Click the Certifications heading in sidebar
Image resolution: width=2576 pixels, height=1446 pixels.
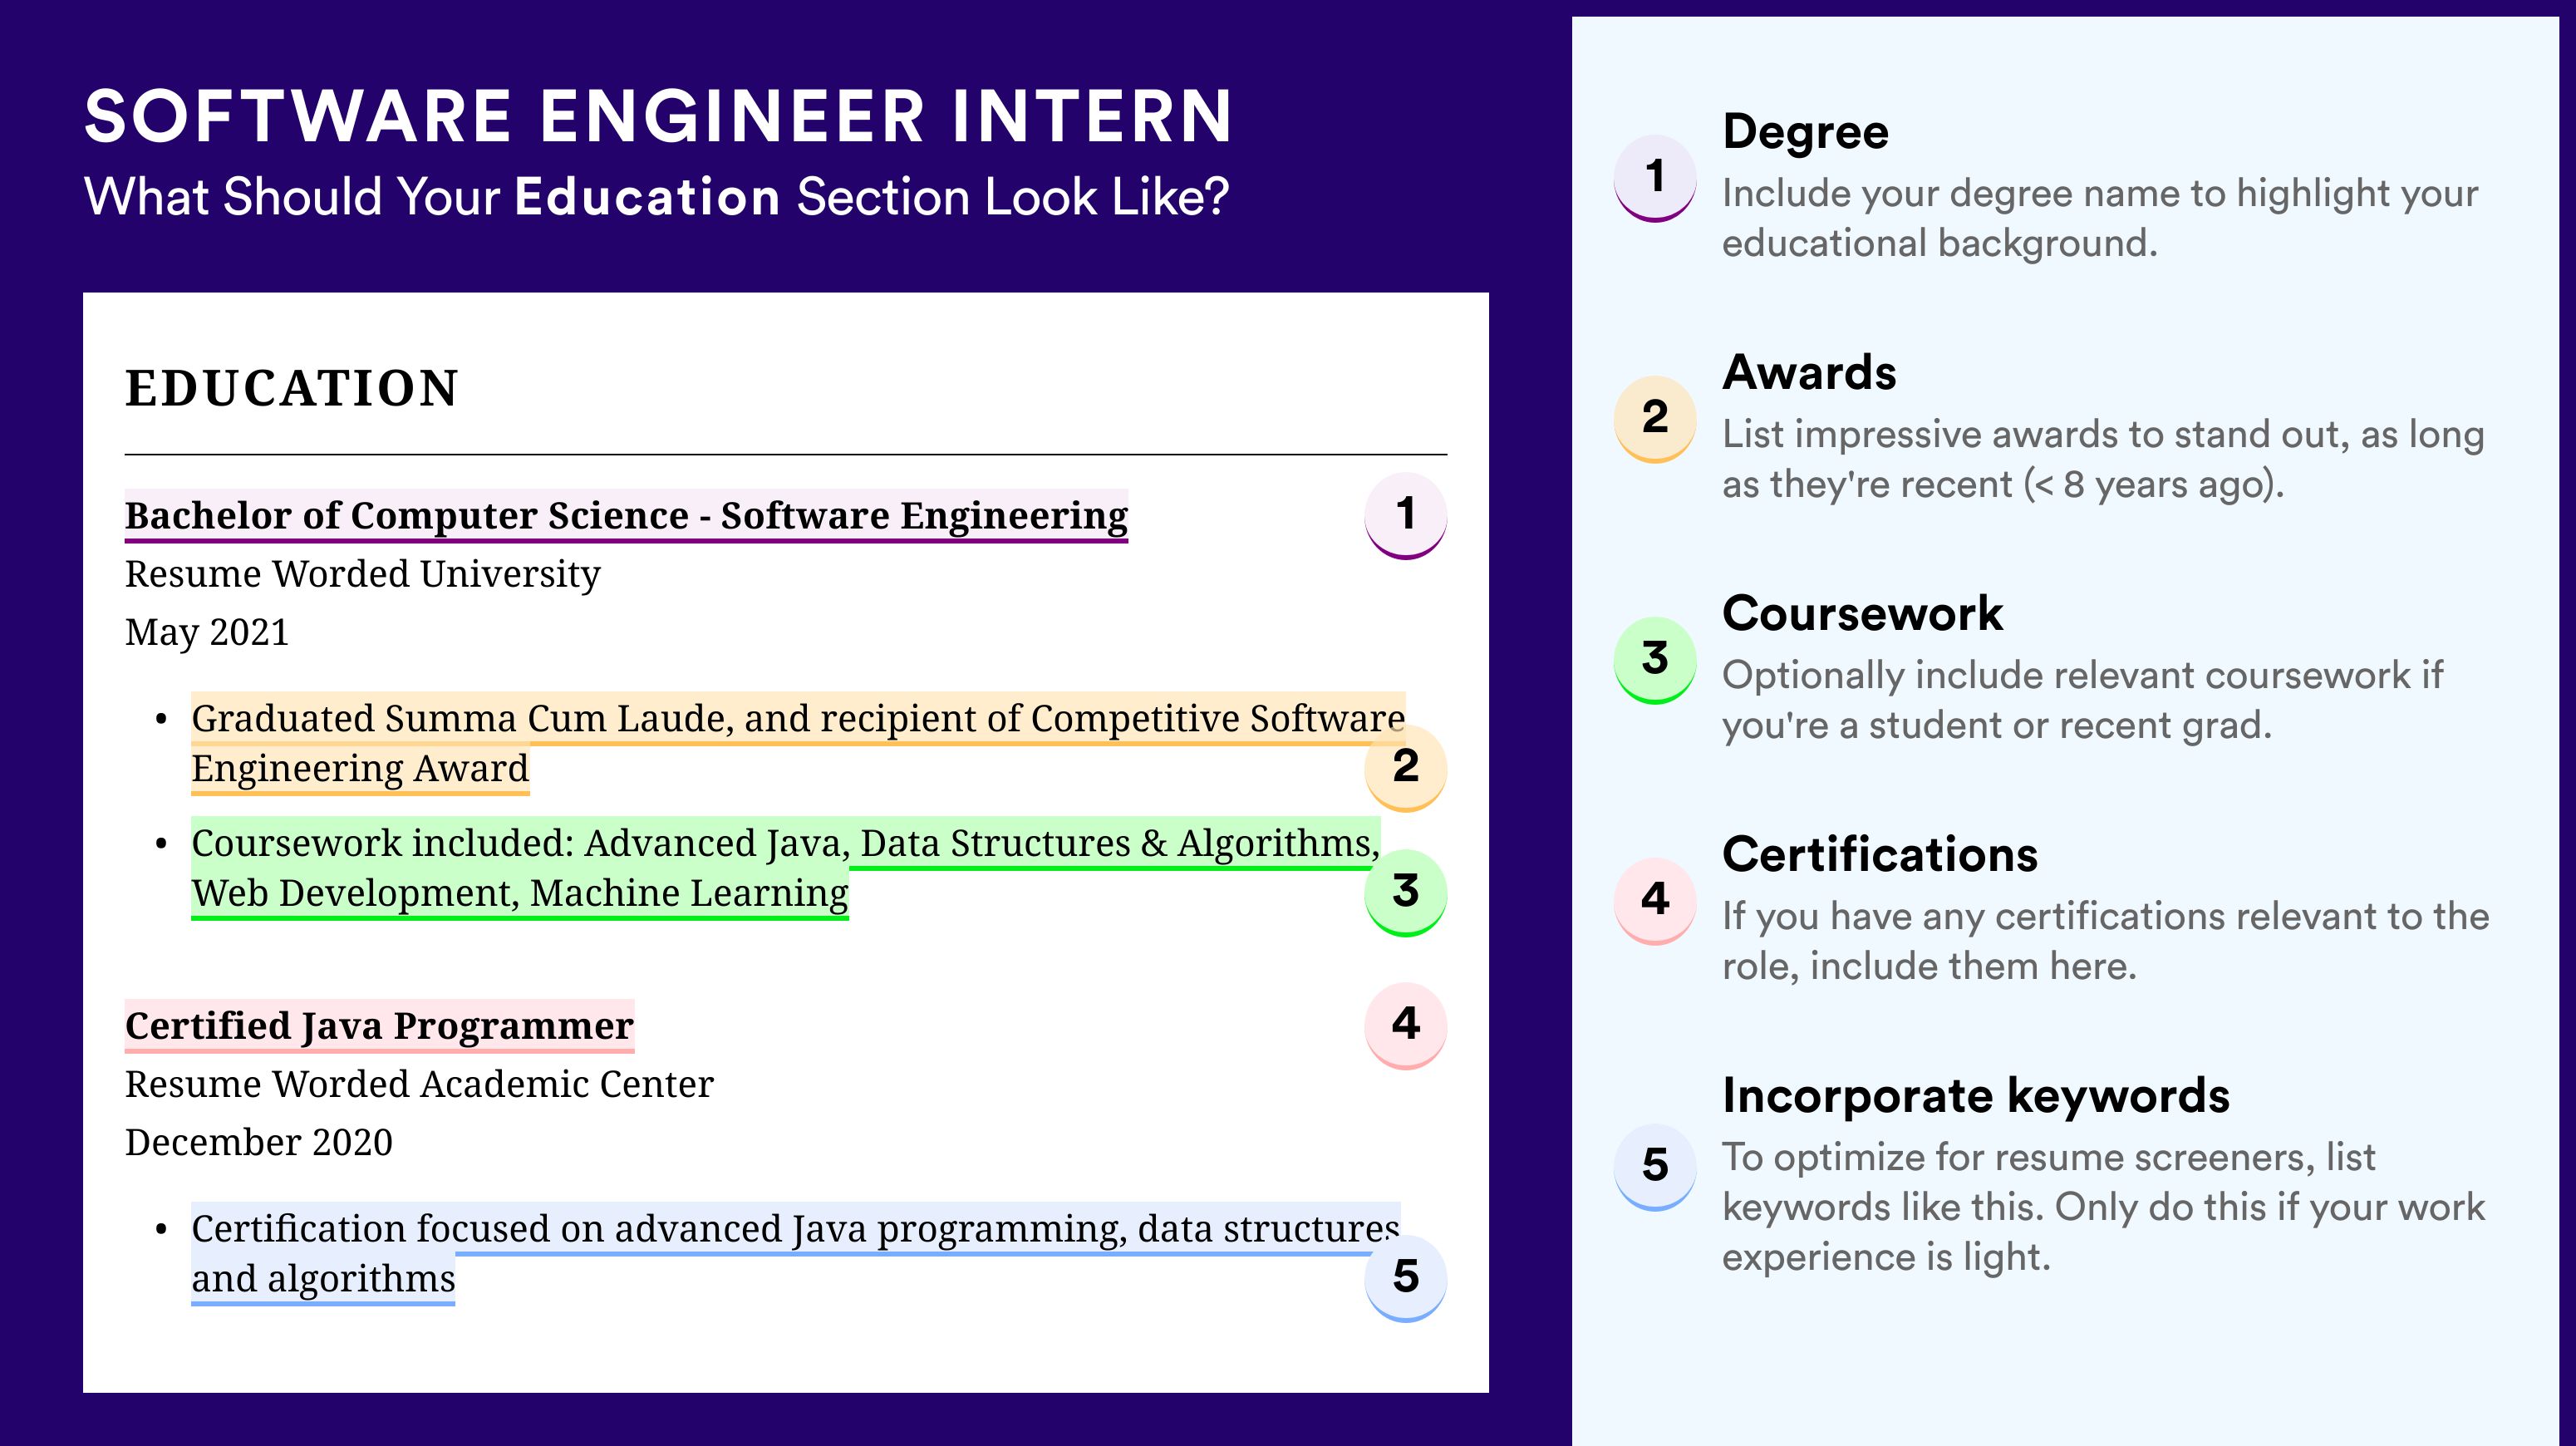click(x=1880, y=854)
